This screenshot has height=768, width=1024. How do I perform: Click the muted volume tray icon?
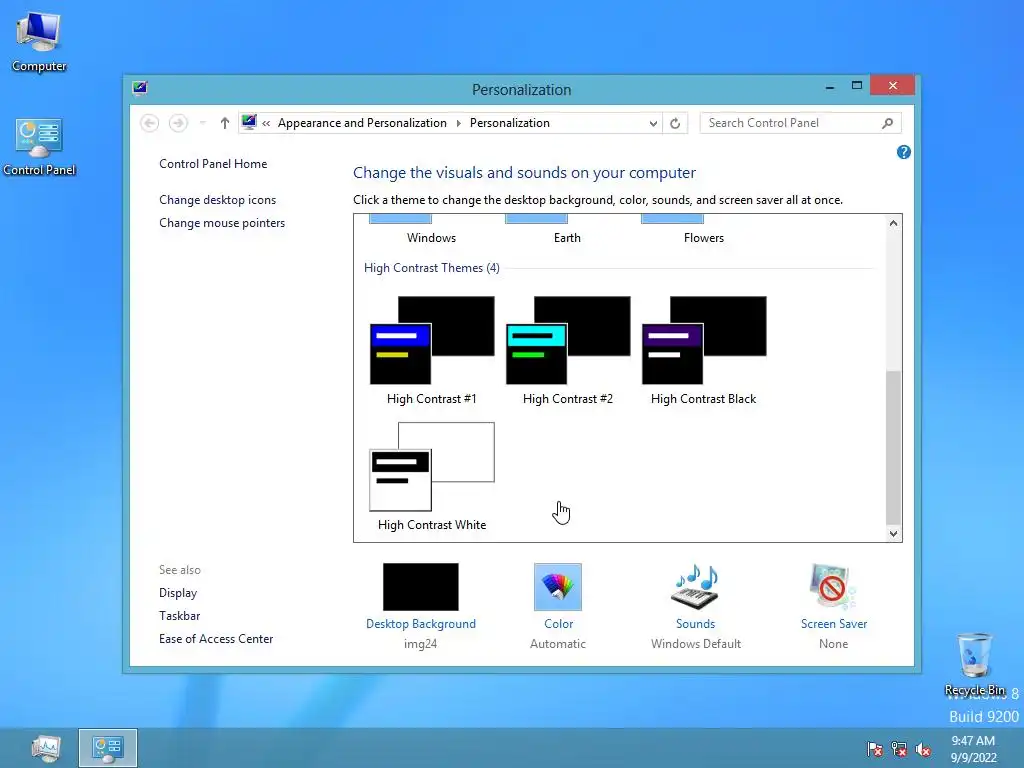pyautogui.click(x=923, y=749)
